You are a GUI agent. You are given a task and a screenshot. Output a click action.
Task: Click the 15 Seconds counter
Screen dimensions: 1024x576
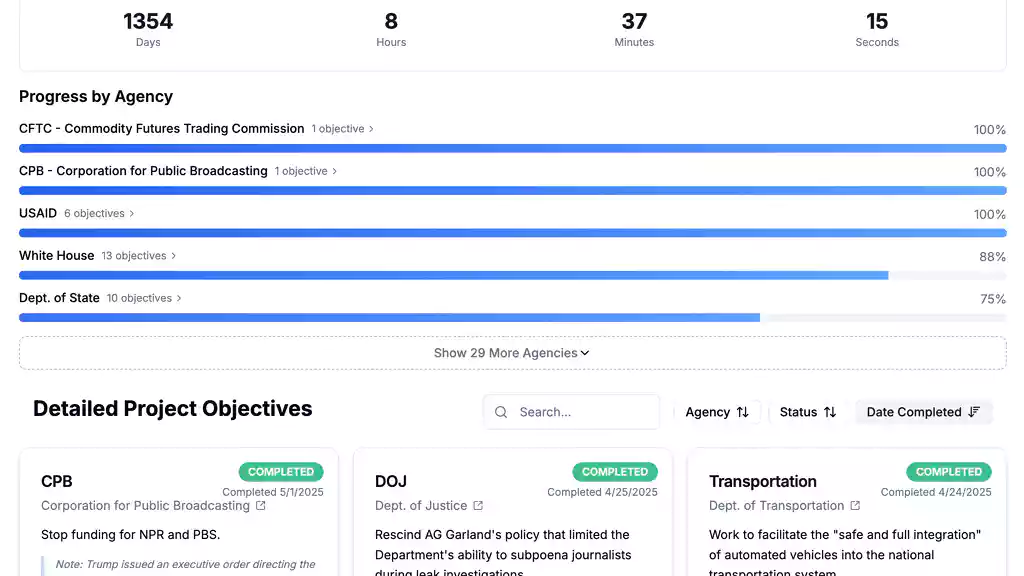[x=877, y=30]
